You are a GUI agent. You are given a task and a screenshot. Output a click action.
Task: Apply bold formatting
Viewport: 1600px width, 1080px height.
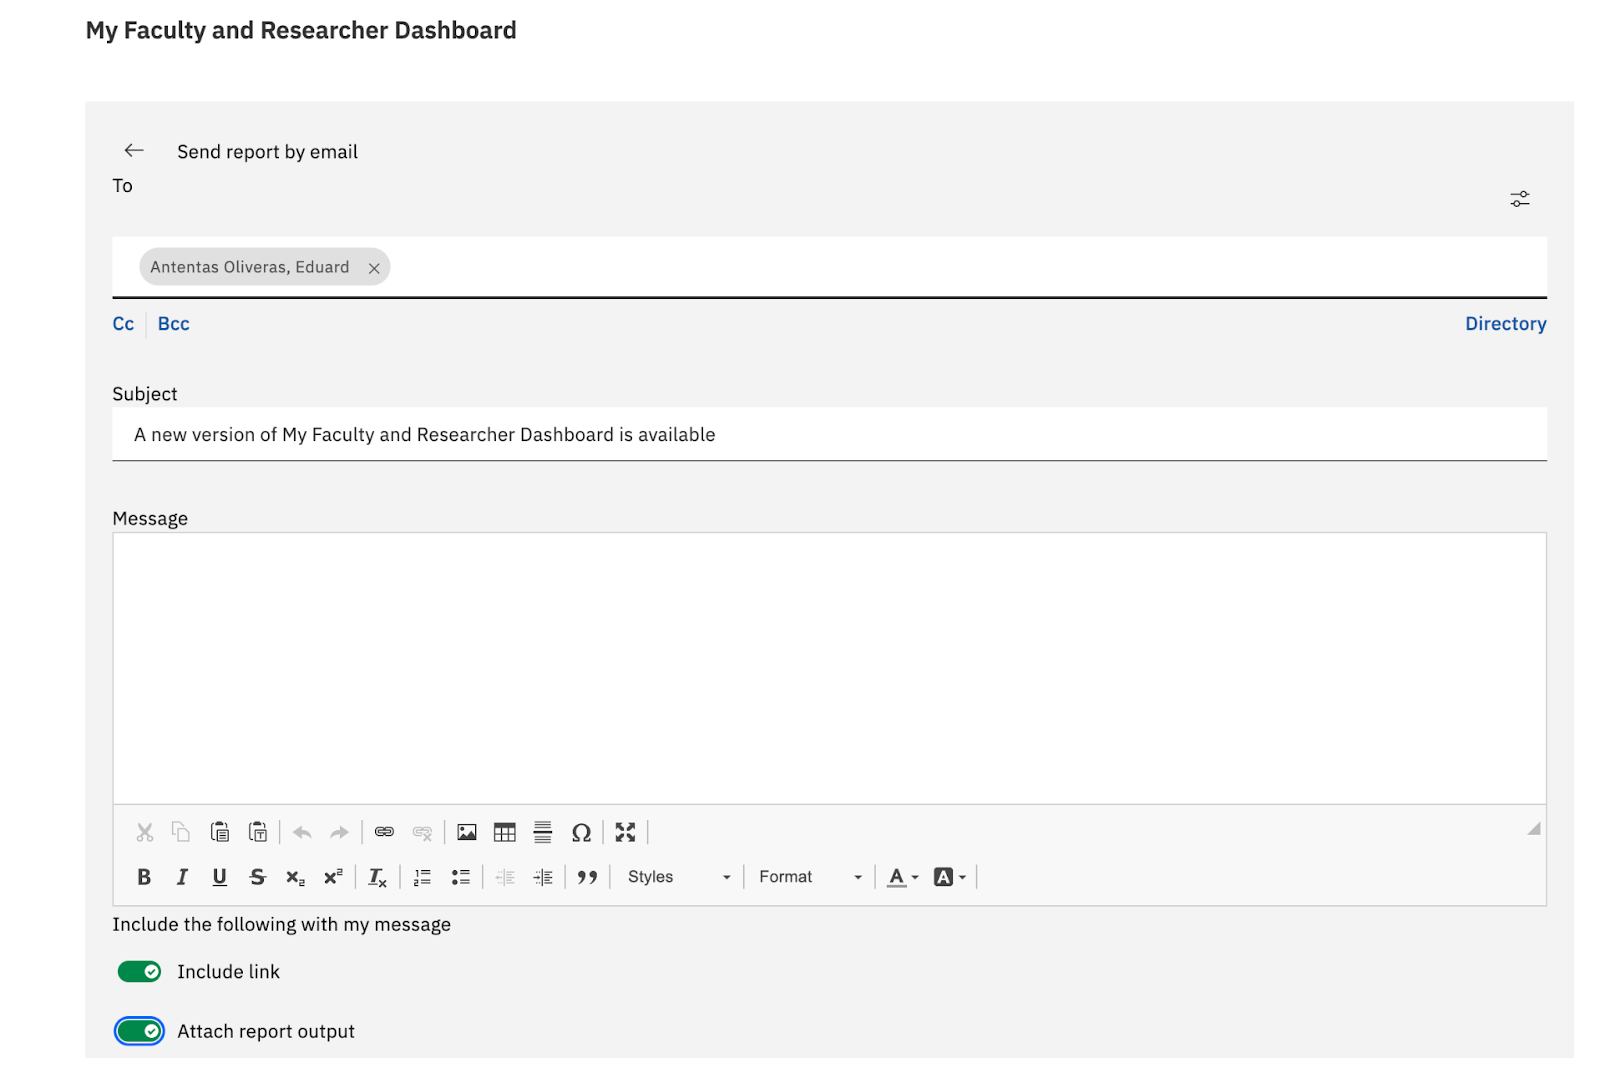click(144, 877)
